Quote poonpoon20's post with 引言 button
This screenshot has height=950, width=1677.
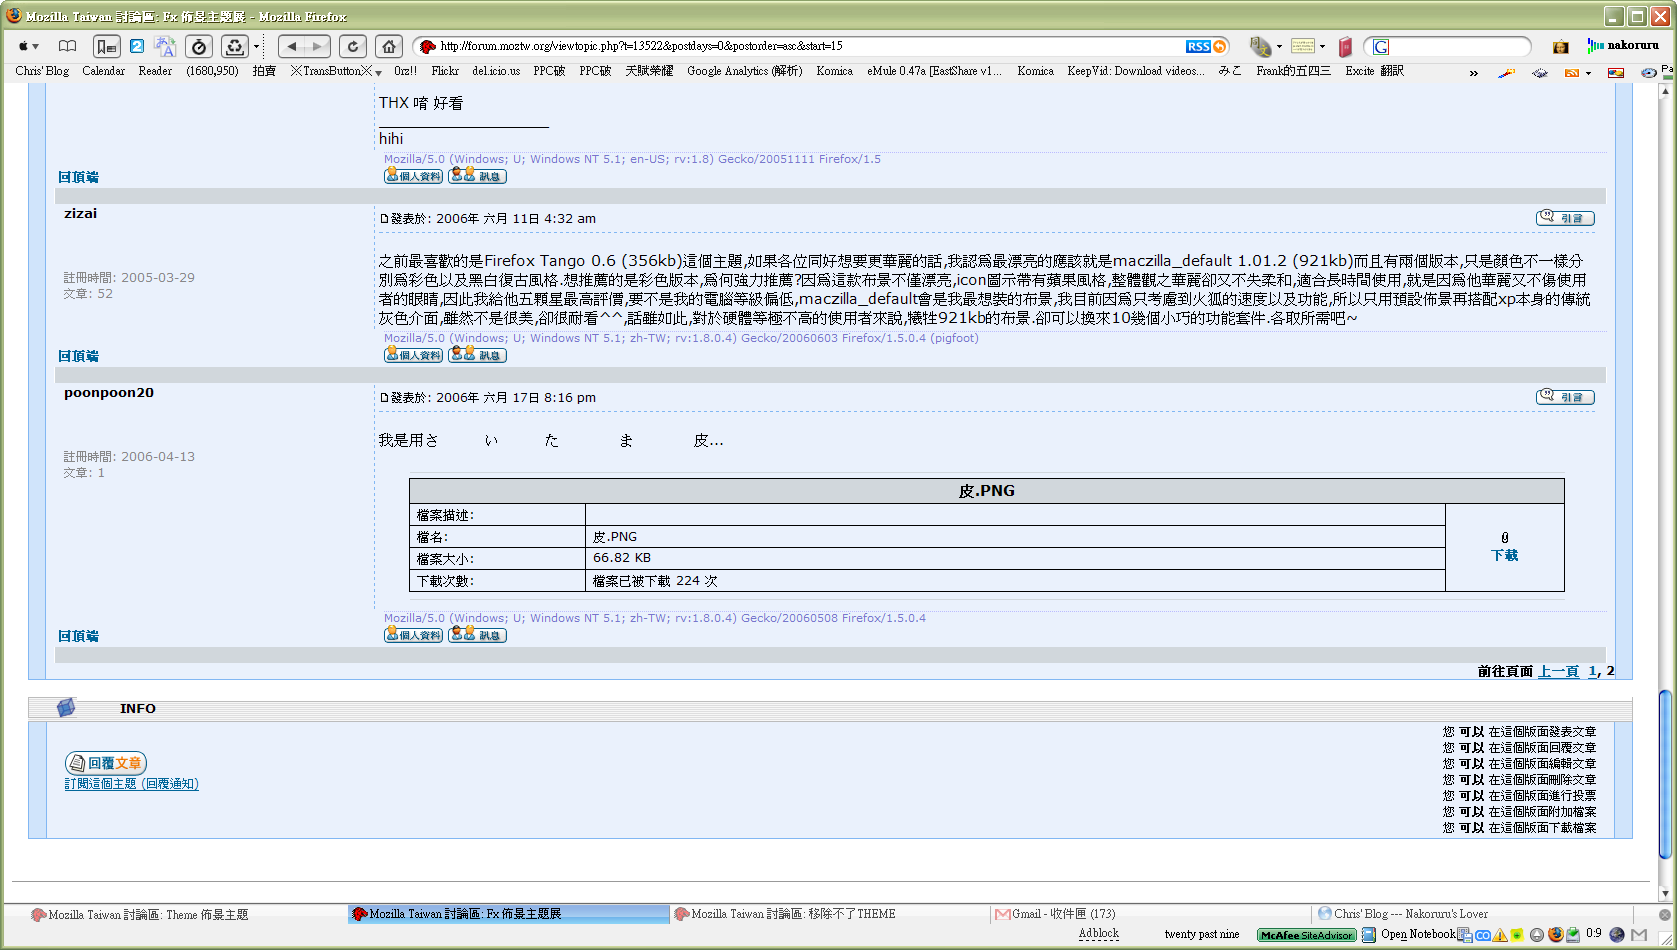[1565, 397]
